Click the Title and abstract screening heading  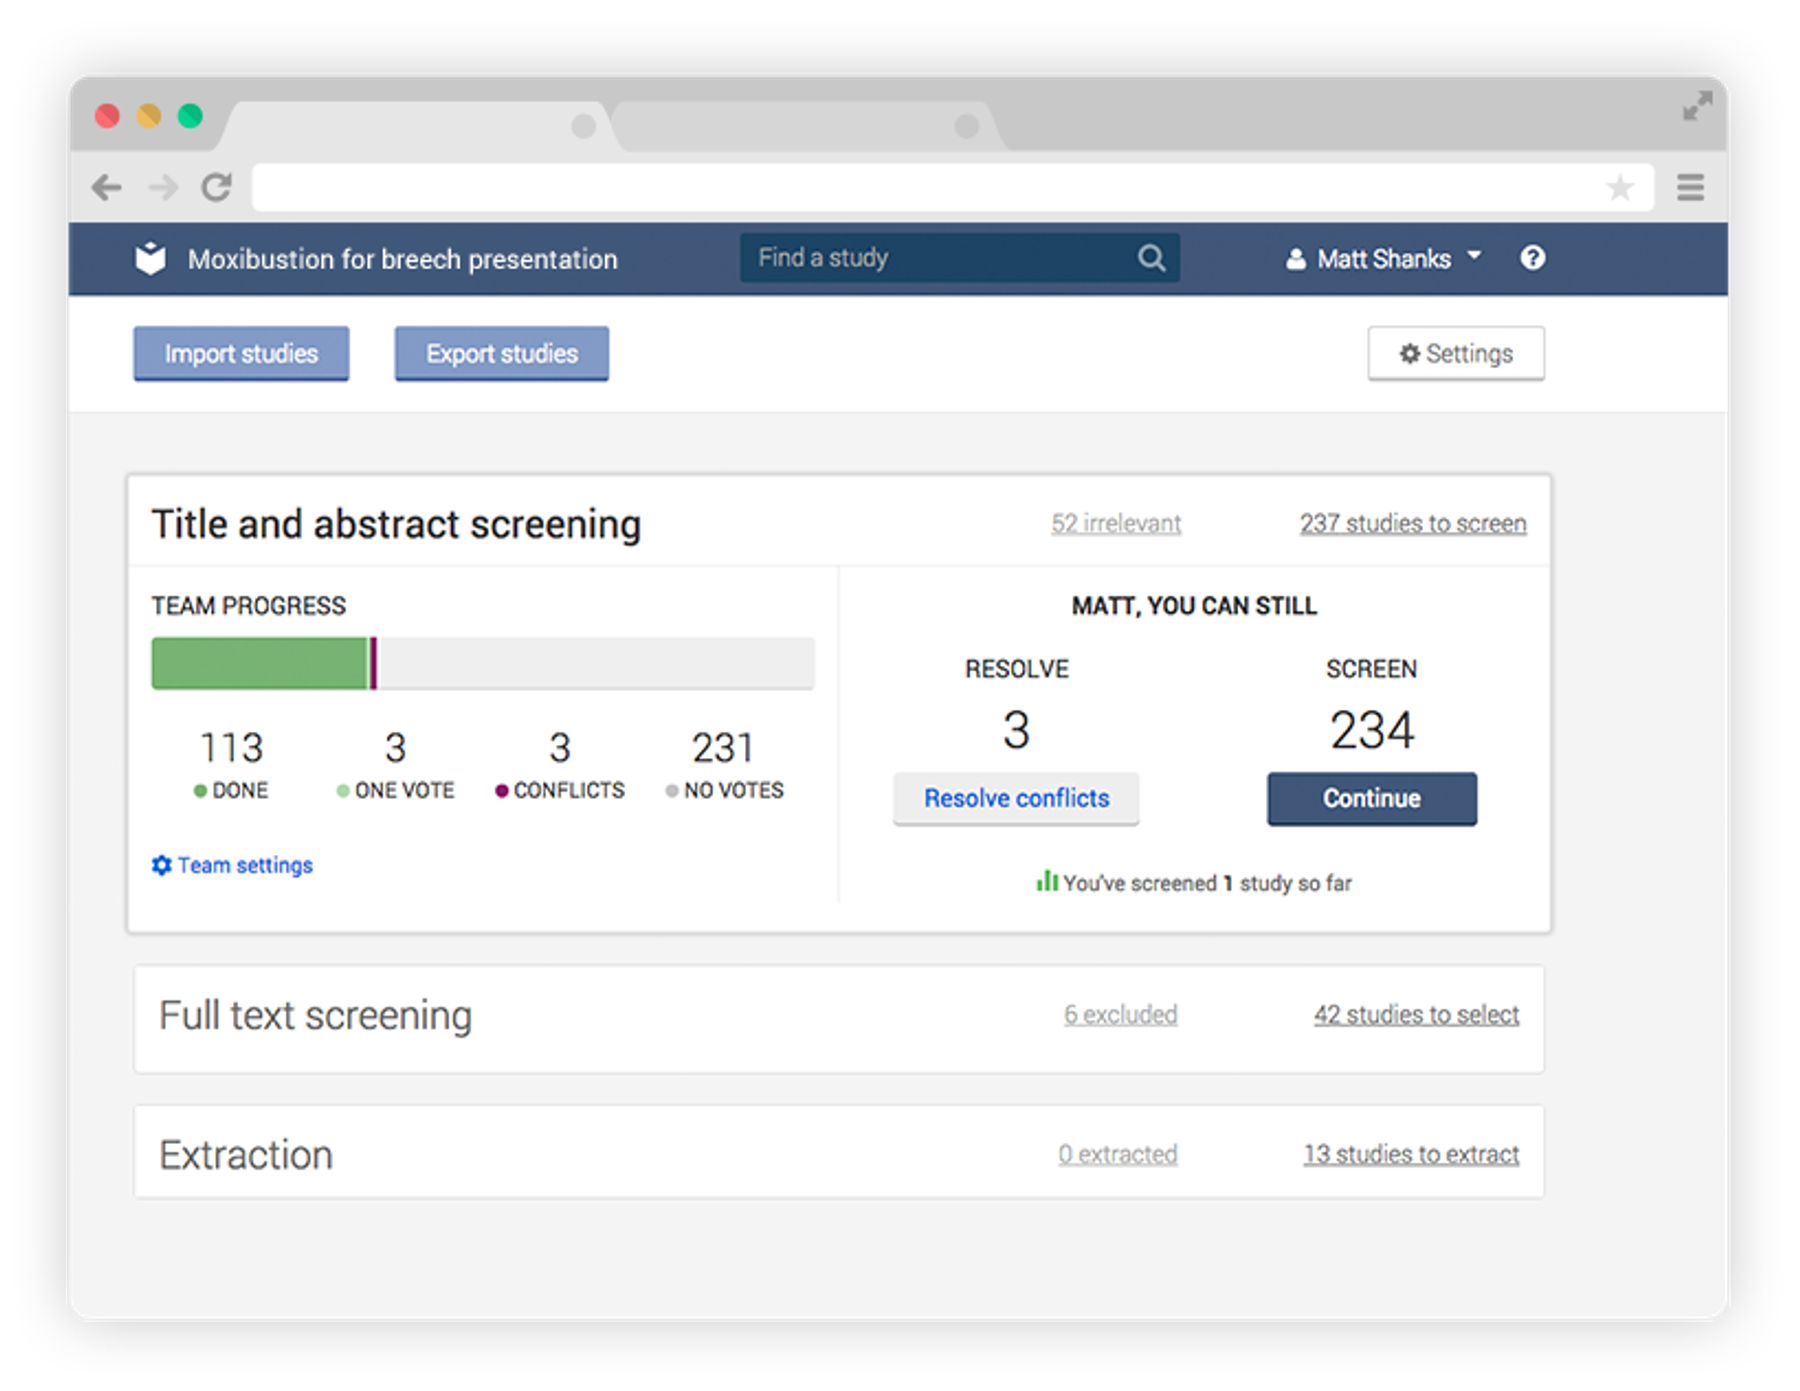coord(396,524)
